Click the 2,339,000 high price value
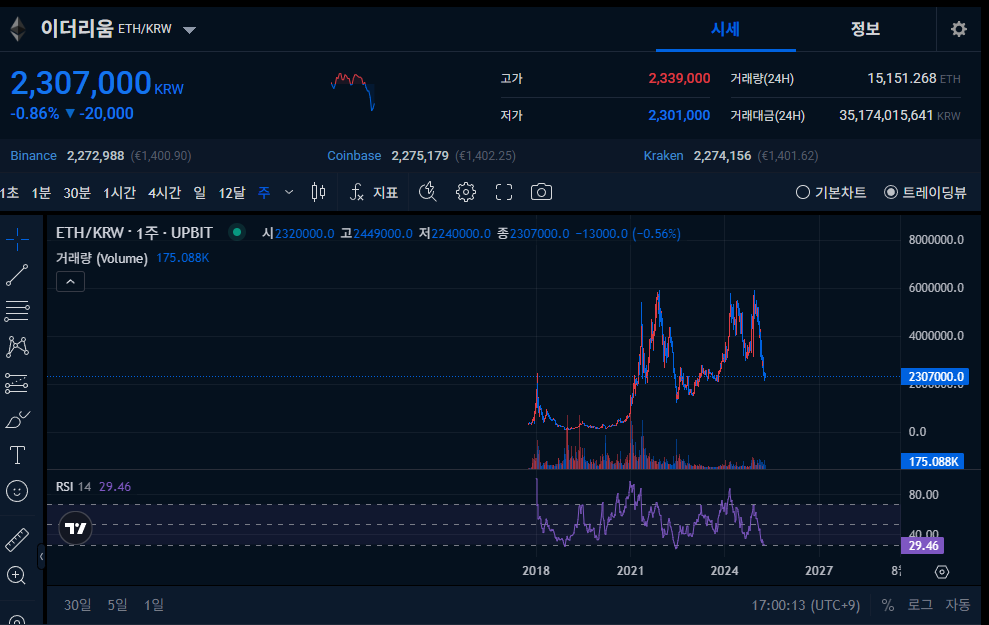989x625 pixels. 679,78
